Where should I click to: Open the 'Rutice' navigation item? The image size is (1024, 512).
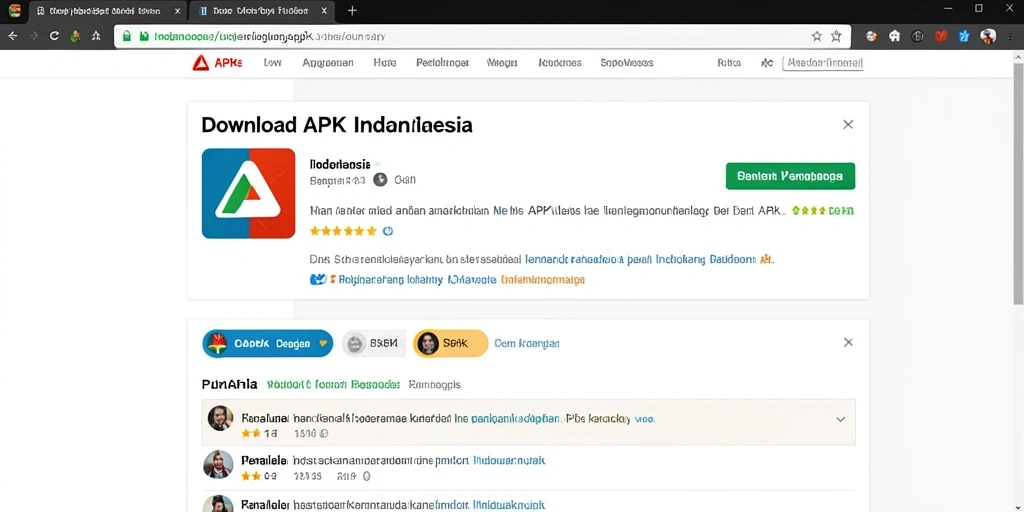click(x=729, y=63)
